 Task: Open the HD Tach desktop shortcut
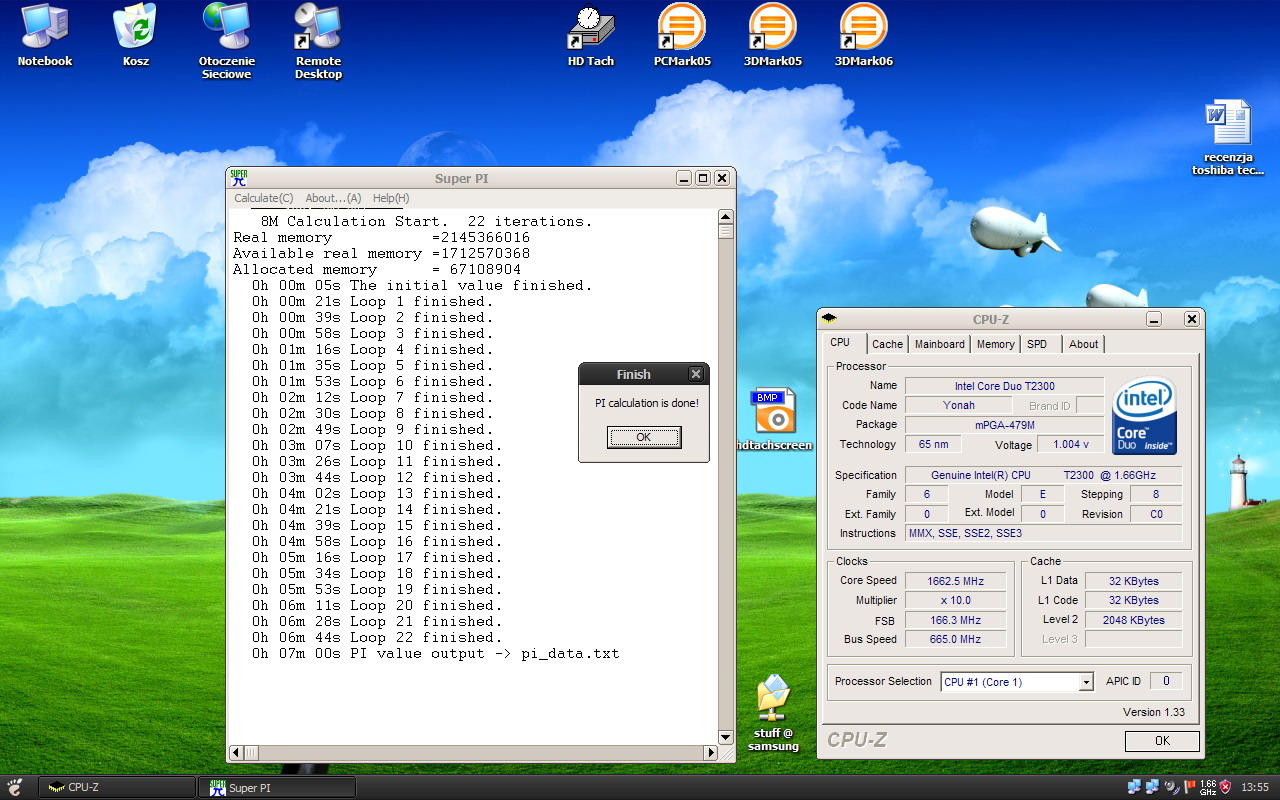[x=590, y=28]
